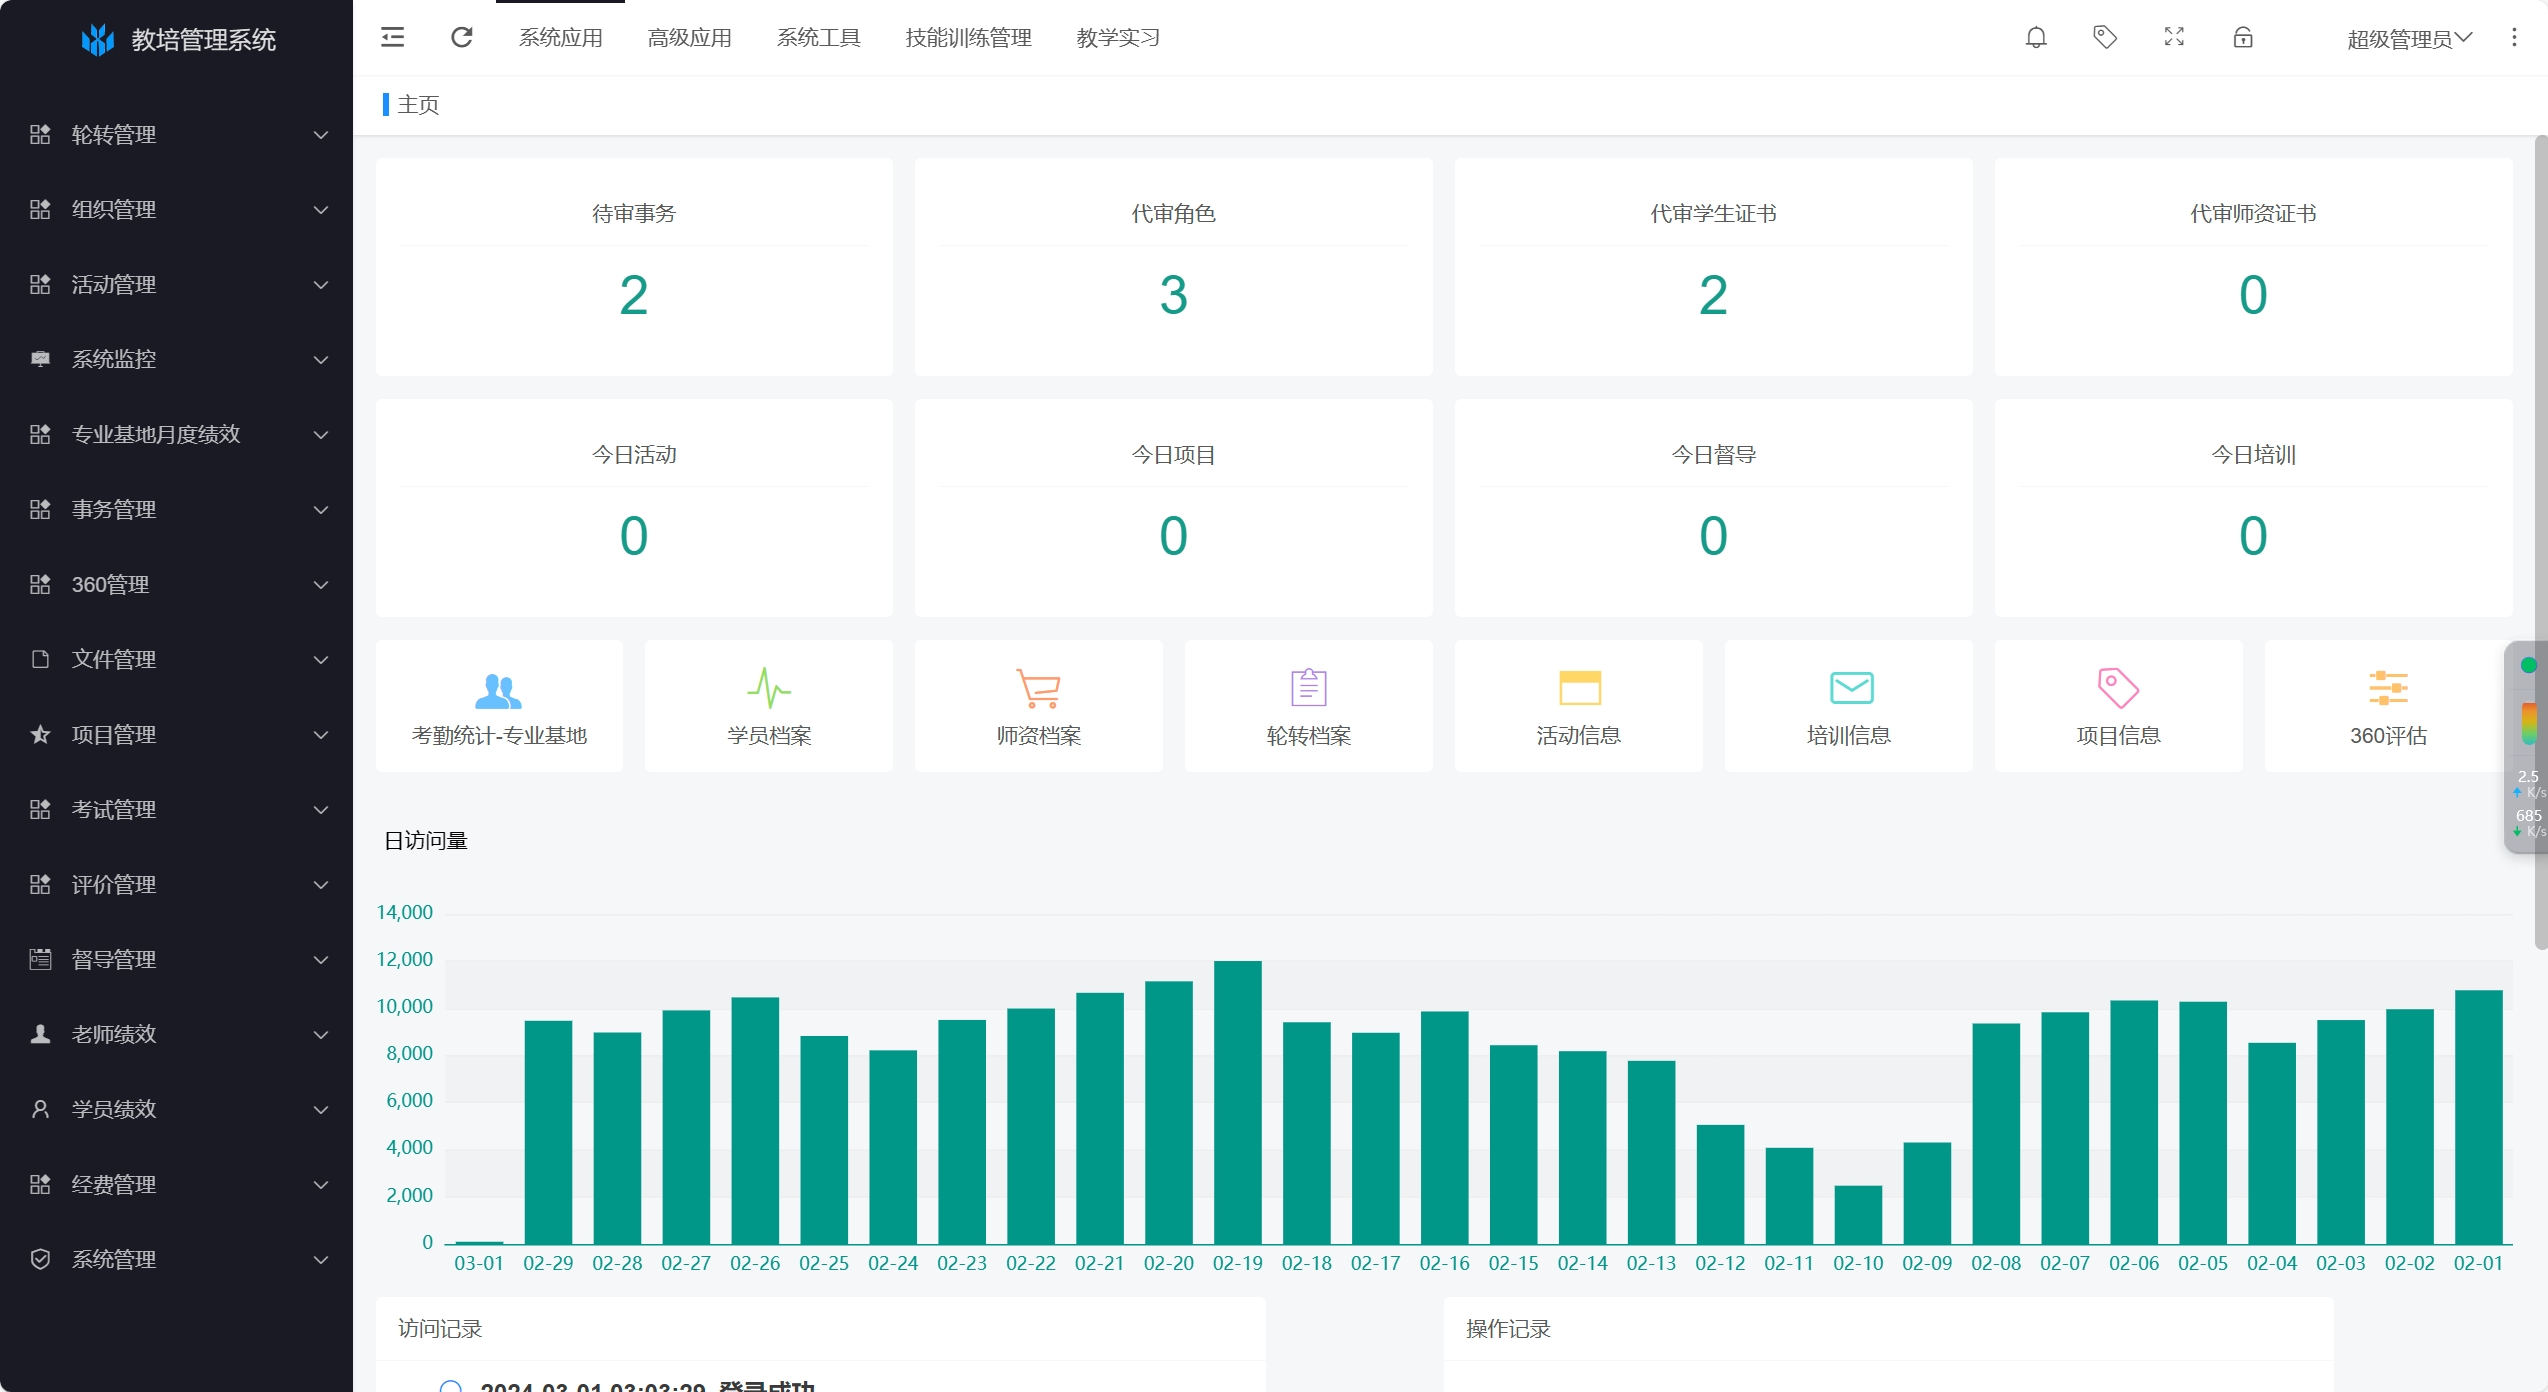Select the 主页 page tab
Viewport: 2548px width, 1392px height.
click(418, 104)
